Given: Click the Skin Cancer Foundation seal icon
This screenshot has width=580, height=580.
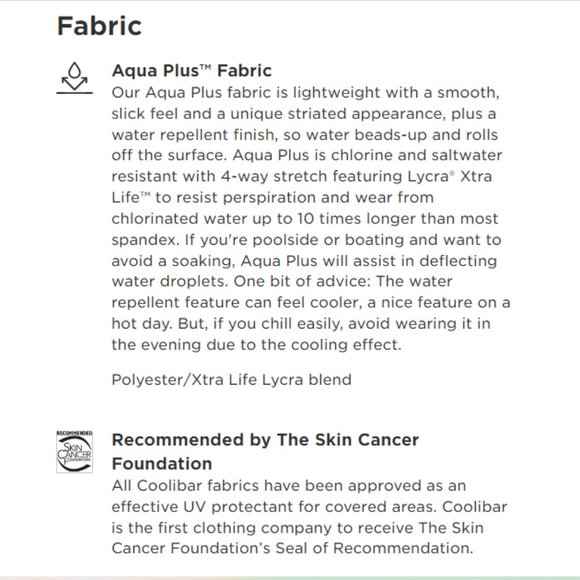Looking at the screenshot, I should click(74, 451).
